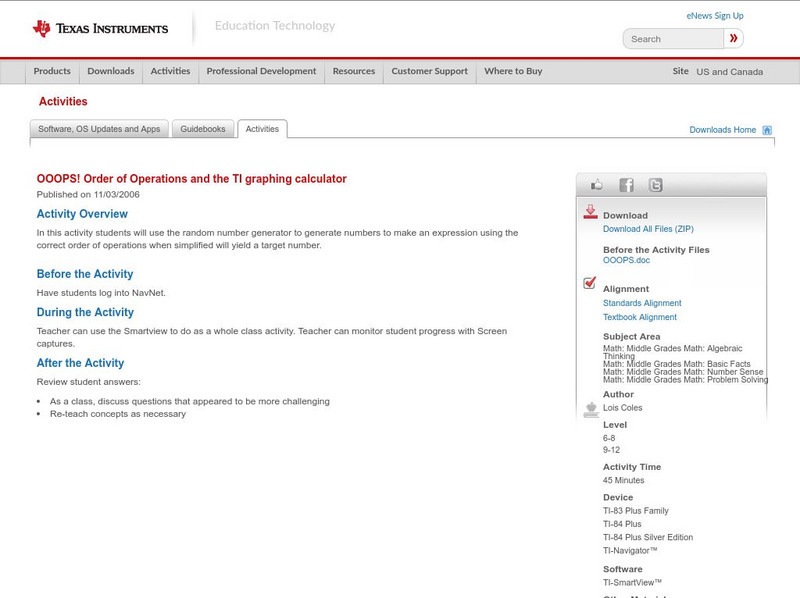800x598 pixels.
Task: Click the Published on 11/03/2006 text
Action: (x=88, y=194)
